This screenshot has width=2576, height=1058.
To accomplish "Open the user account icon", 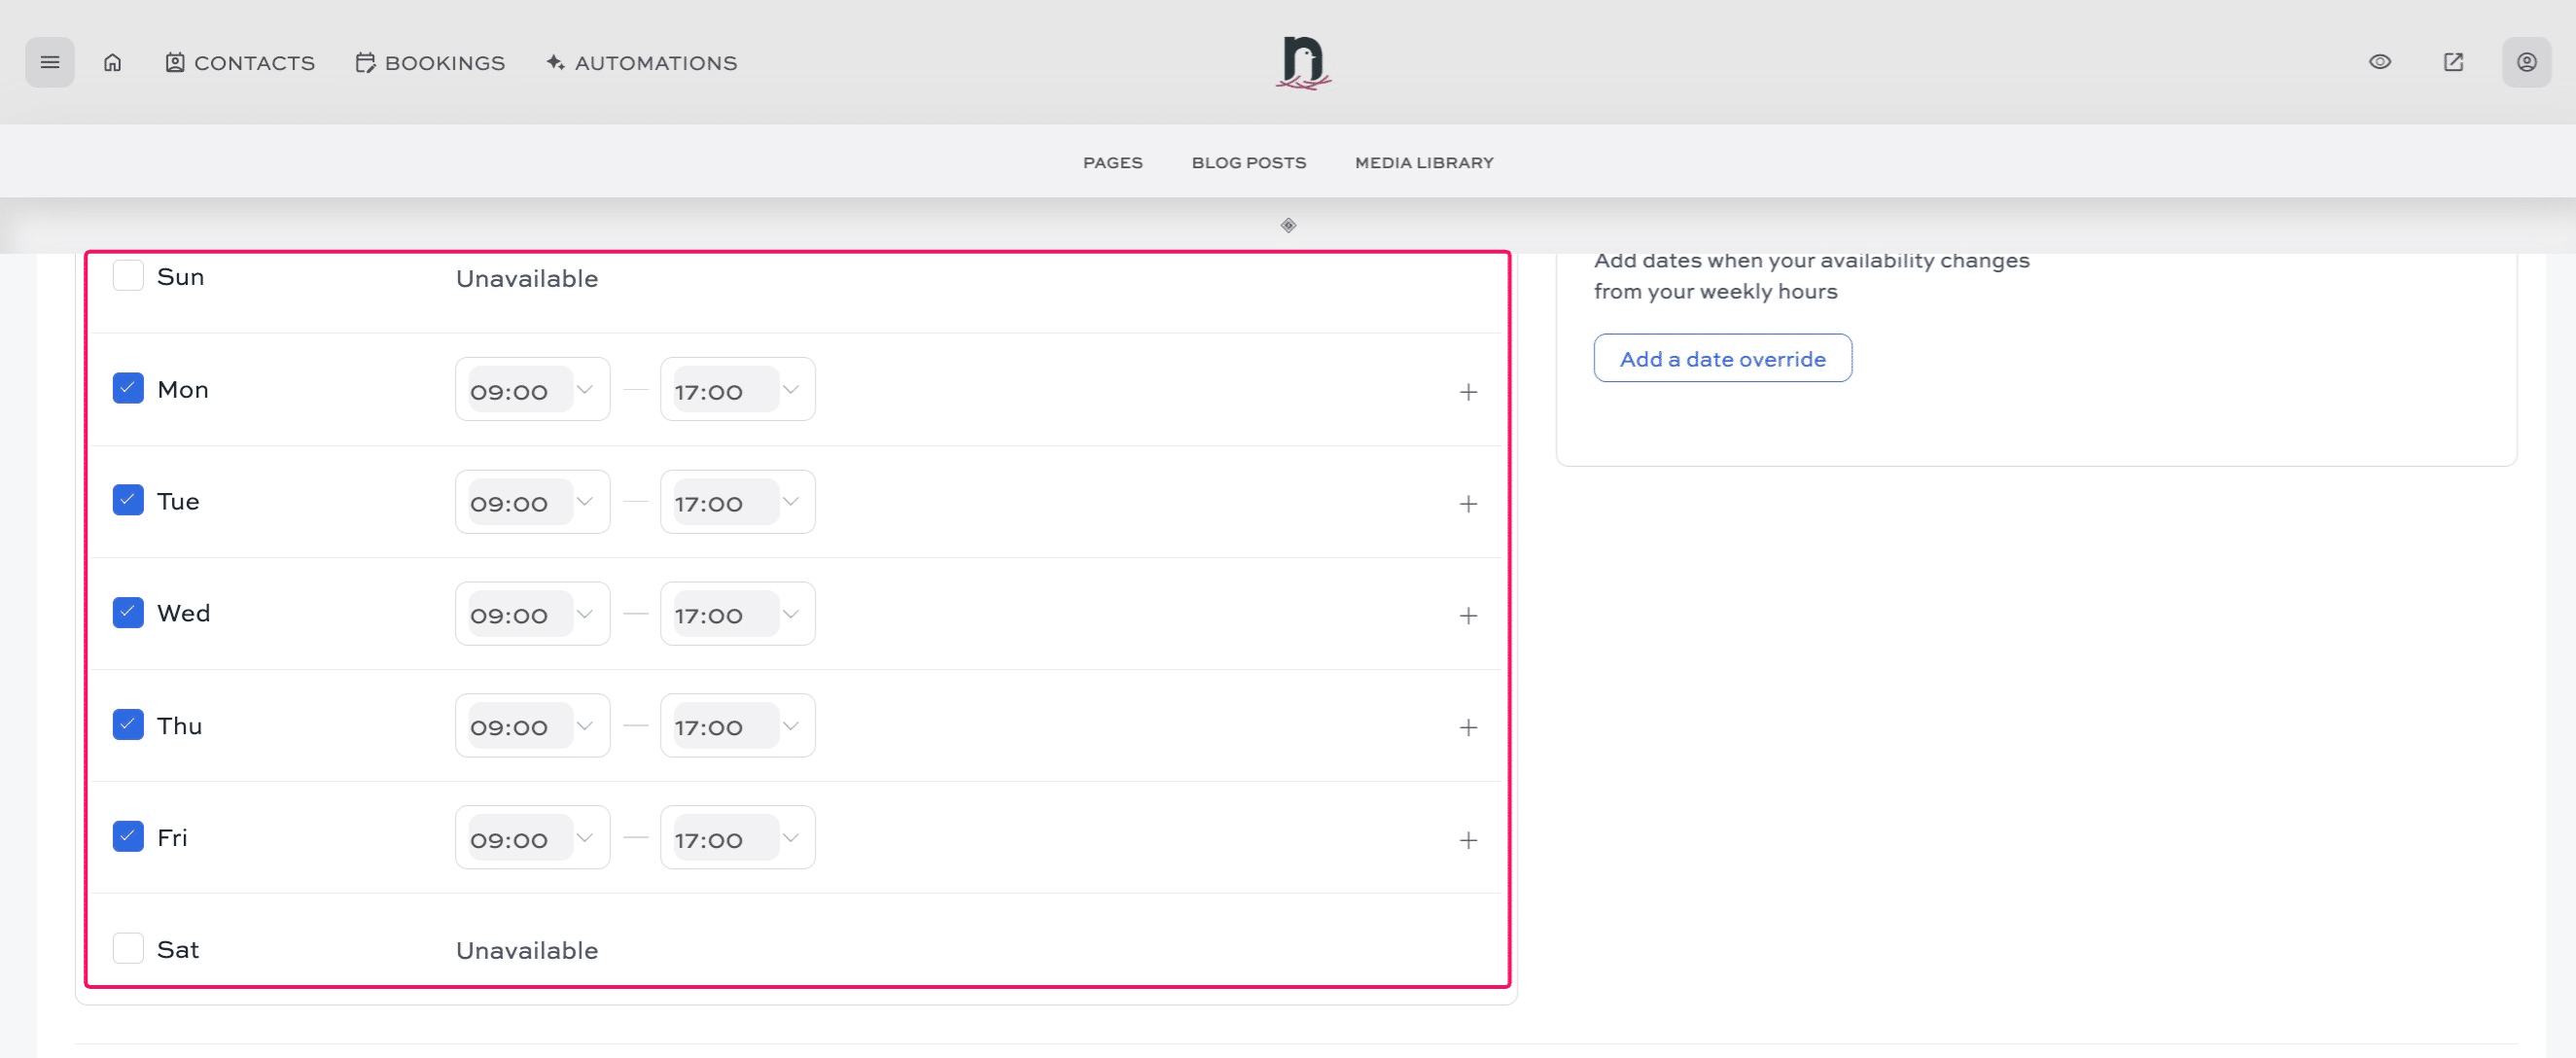I will (2526, 62).
